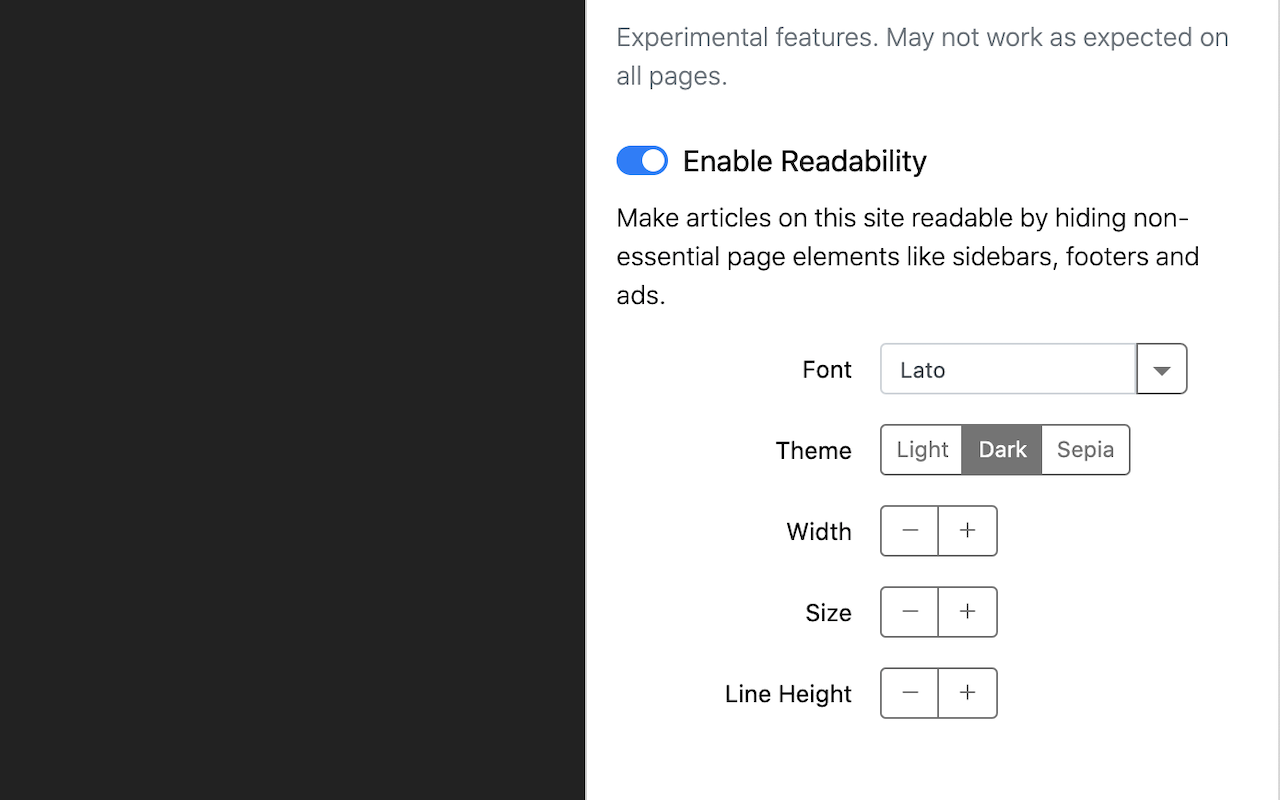Screen dimensions: 1280x800
Task: Open the Font dropdown arrow
Action: click(x=1161, y=369)
